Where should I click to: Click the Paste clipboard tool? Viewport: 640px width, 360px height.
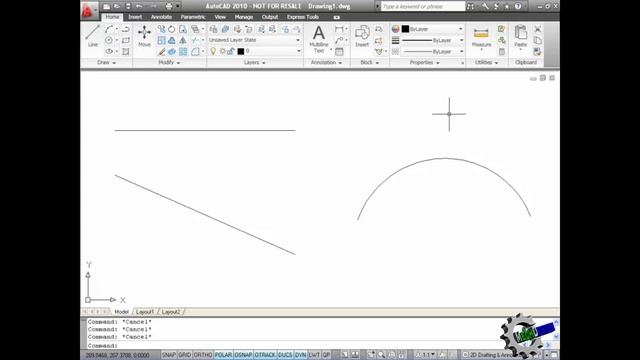click(520, 37)
